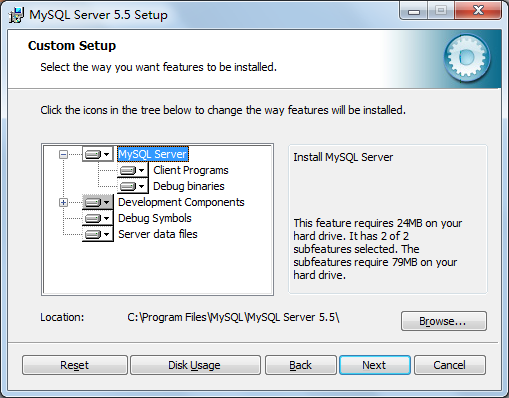Click Server data files drive icon
Screen dimensions: 509x398
coord(97,234)
